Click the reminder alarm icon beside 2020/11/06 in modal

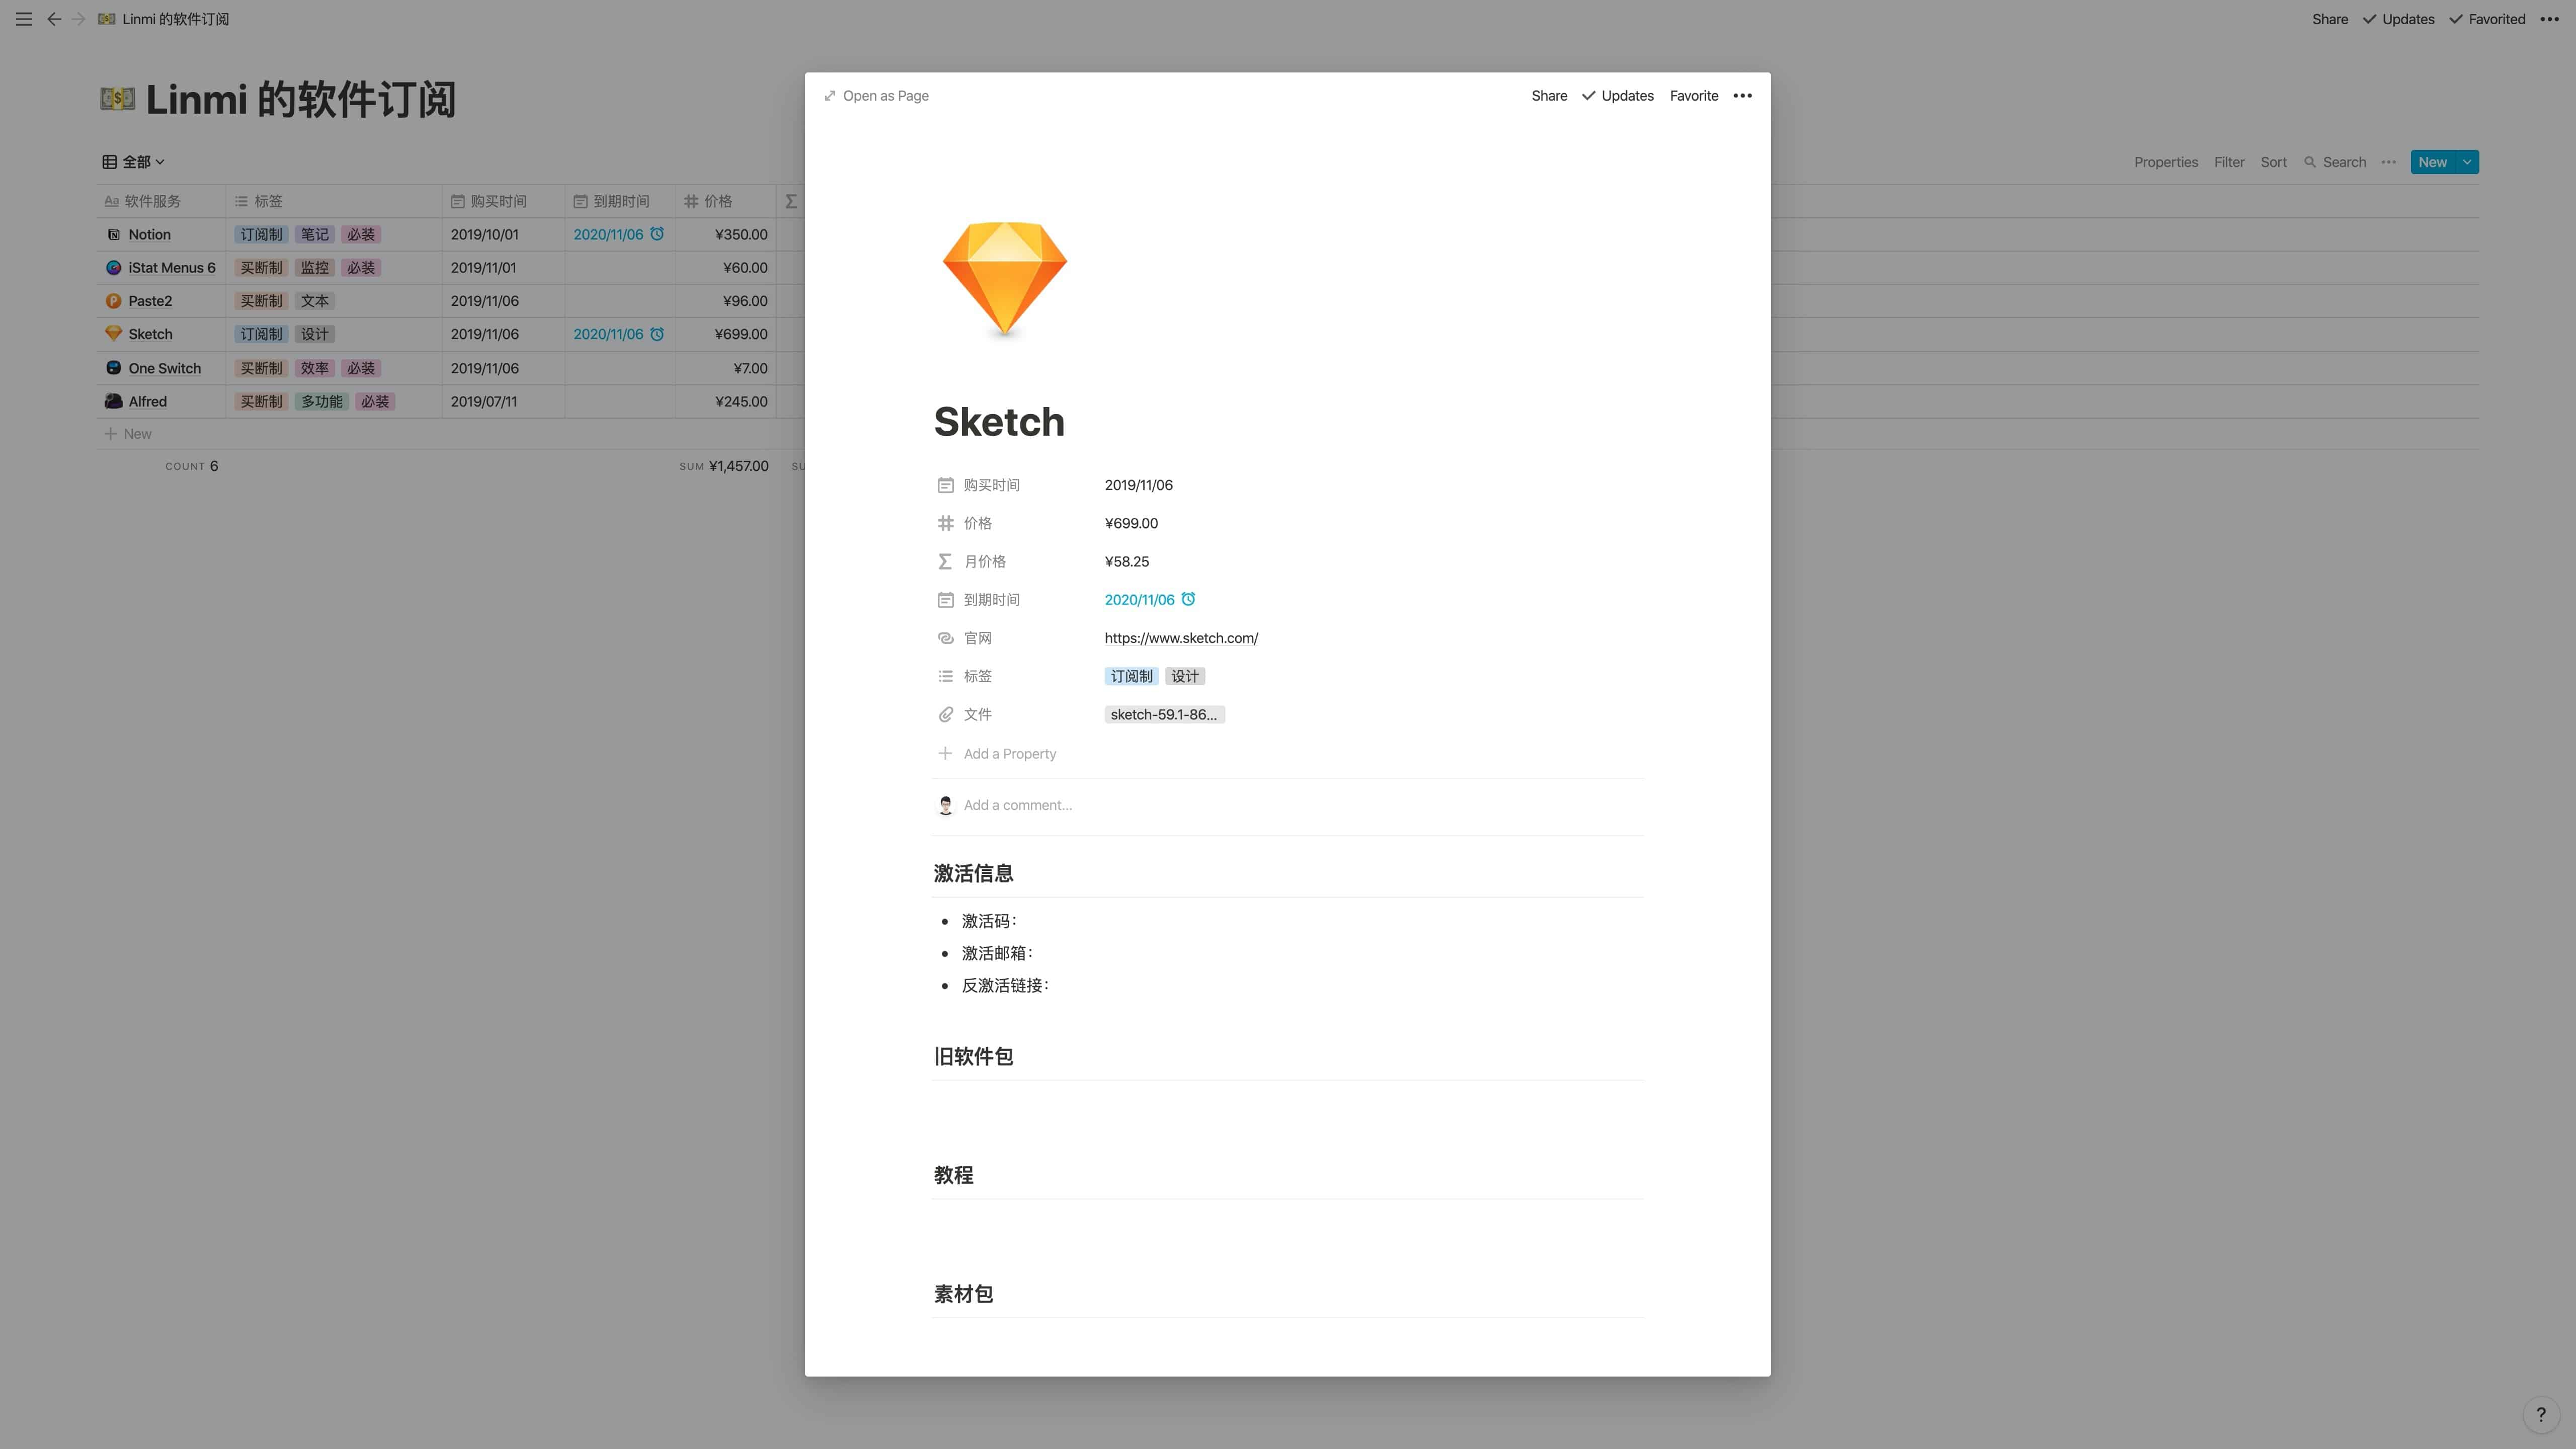click(1188, 599)
